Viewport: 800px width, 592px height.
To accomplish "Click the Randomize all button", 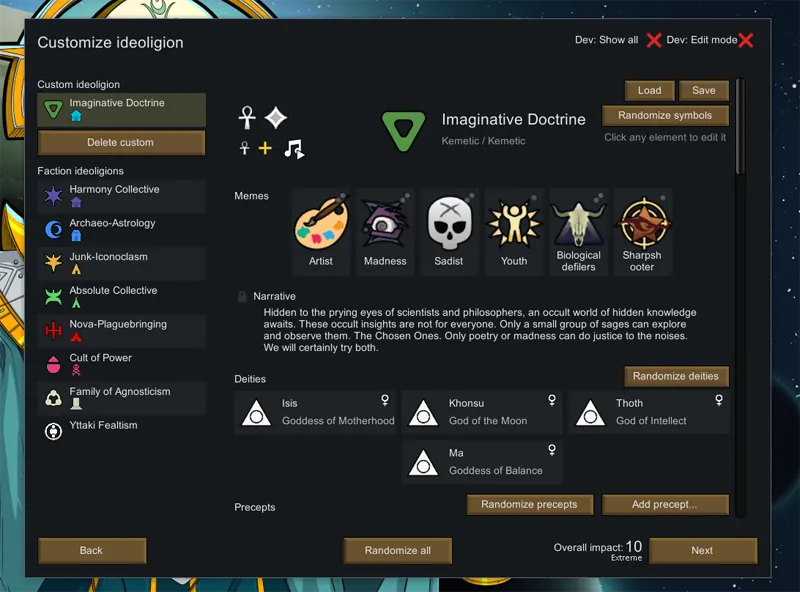I will tap(398, 551).
